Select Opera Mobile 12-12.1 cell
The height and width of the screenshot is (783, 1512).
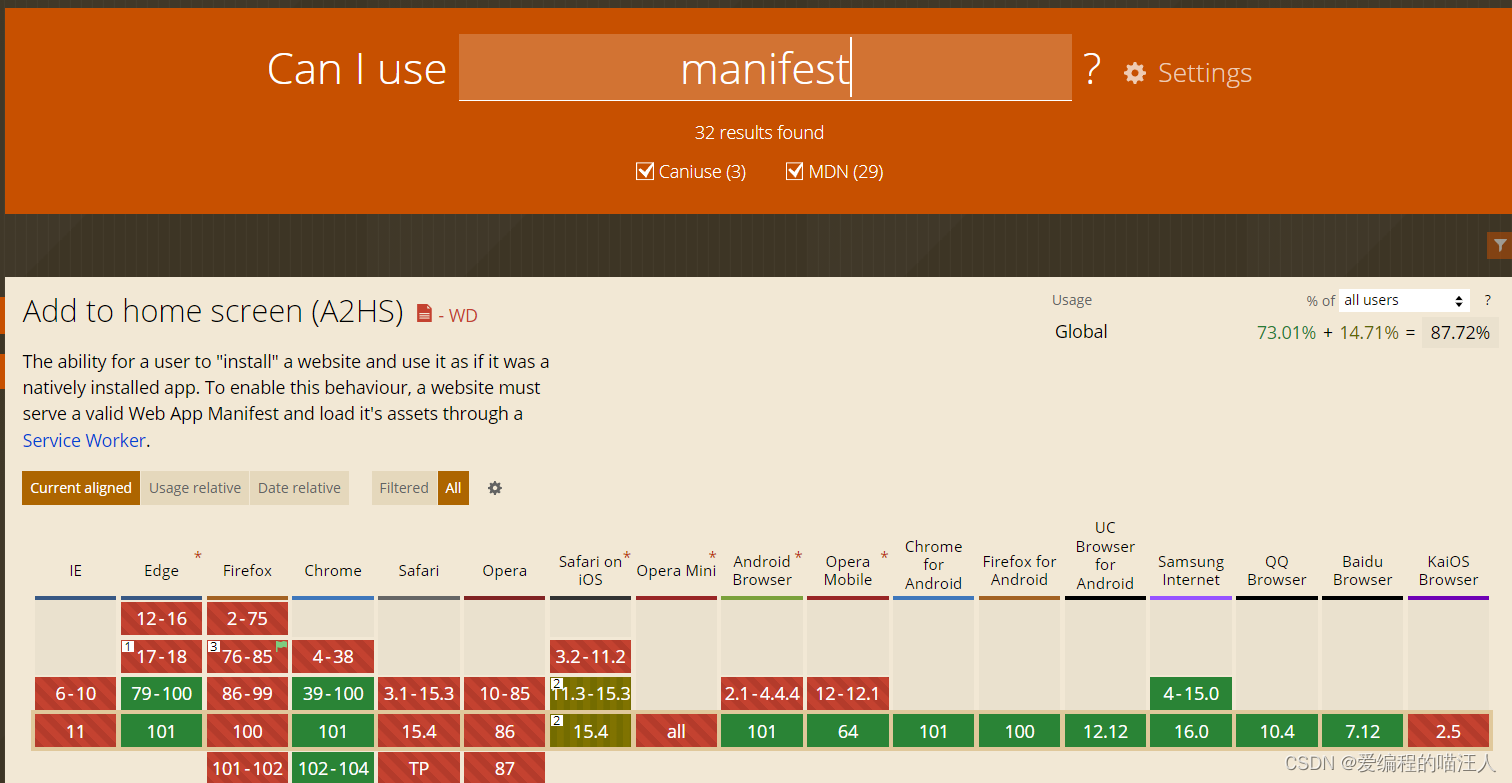tap(848, 694)
